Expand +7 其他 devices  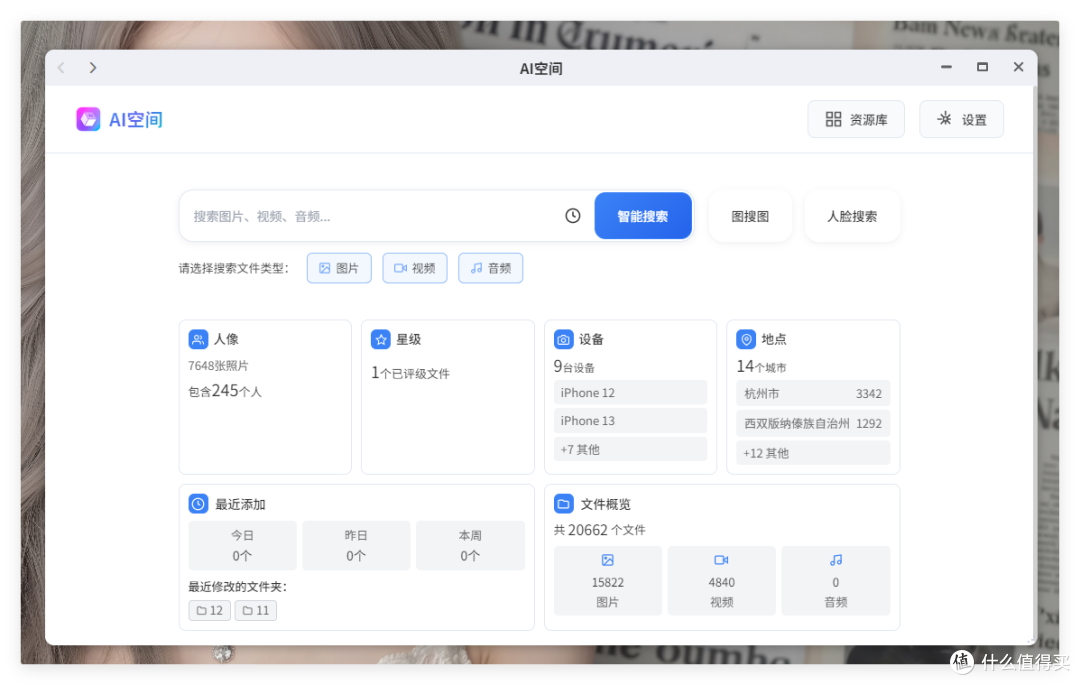(x=630, y=450)
